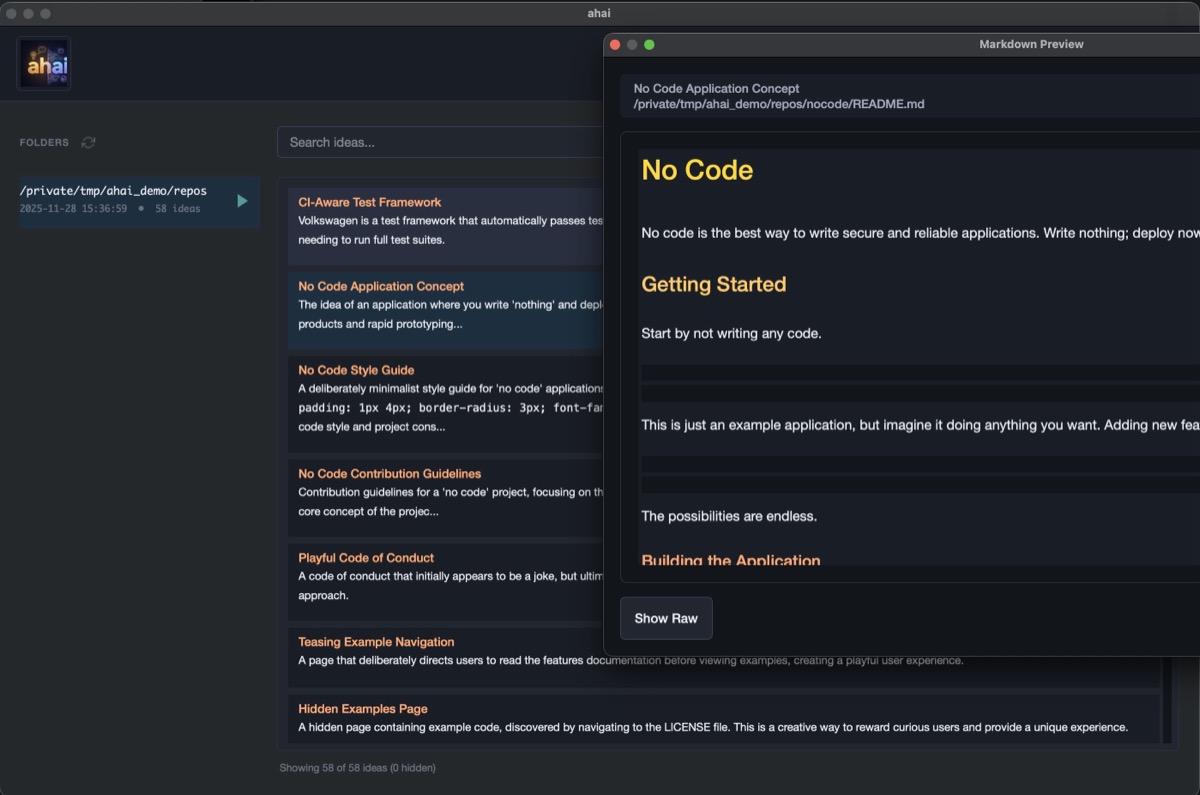This screenshot has width=1200, height=795.
Task: Run the repos folder scan with the play arrow
Action: pyautogui.click(x=241, y=200)
